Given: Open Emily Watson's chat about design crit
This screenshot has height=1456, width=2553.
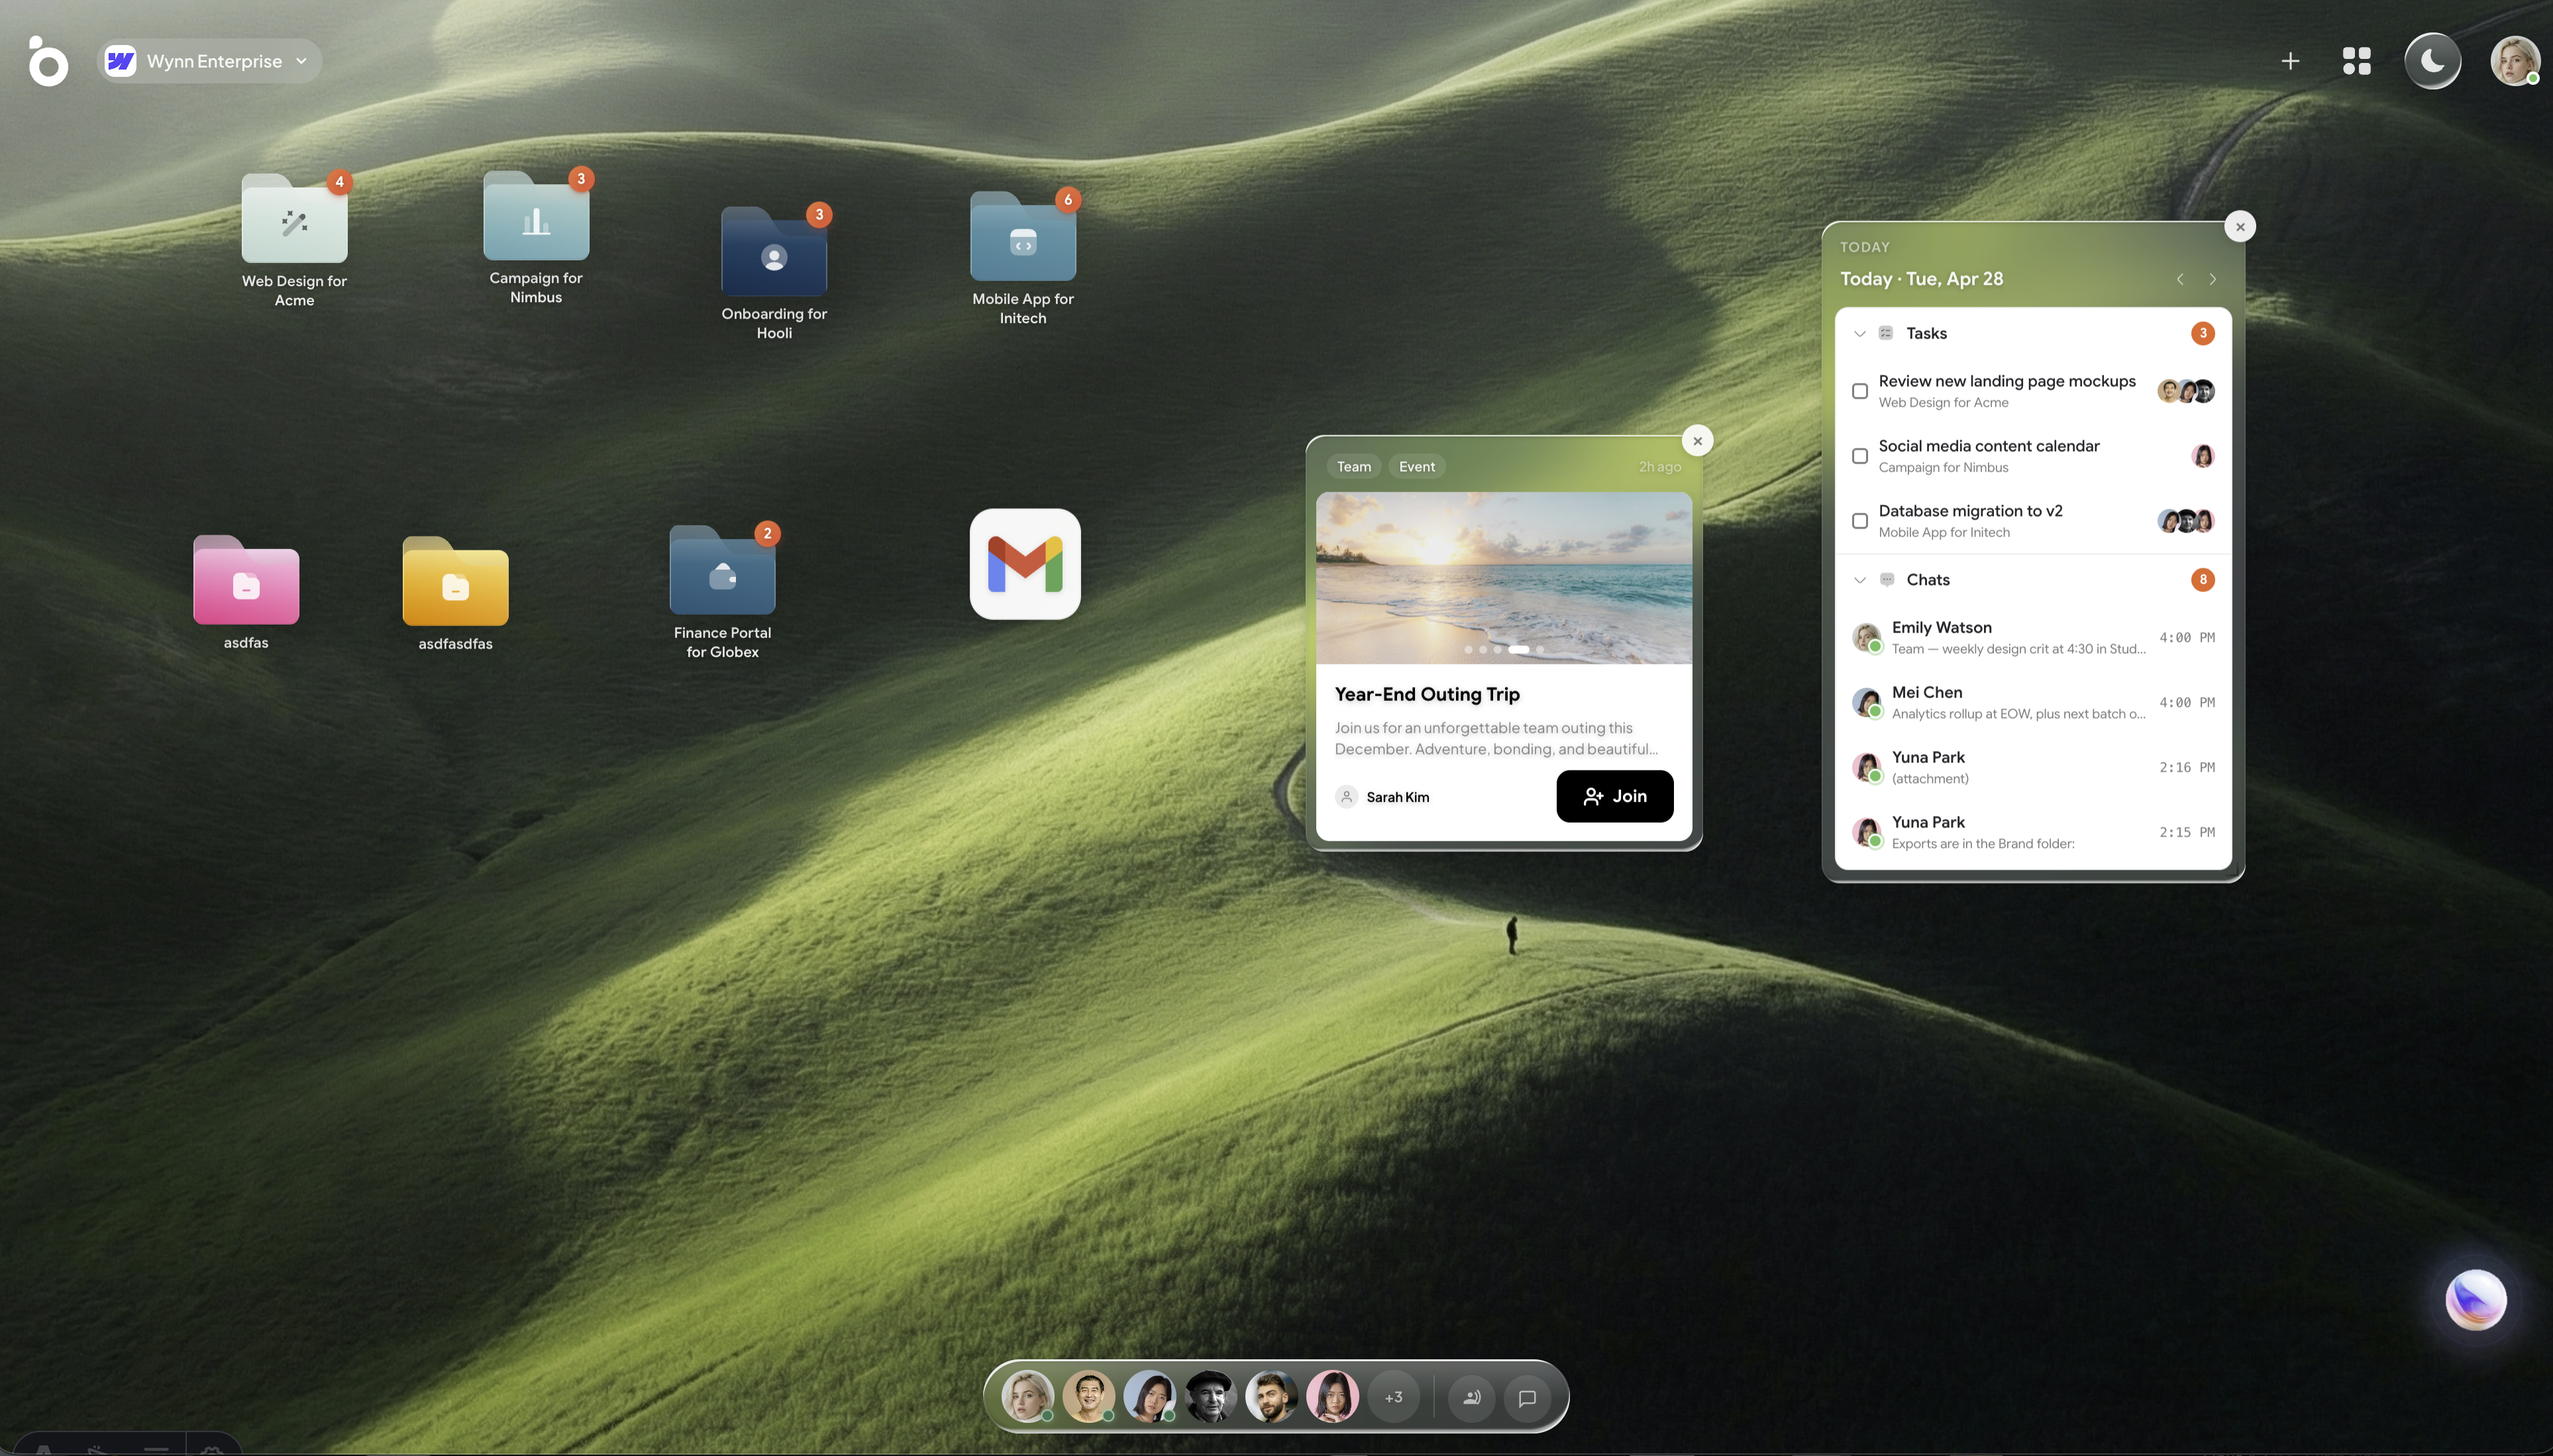Looking at the screenshot, I should 2033,637.
